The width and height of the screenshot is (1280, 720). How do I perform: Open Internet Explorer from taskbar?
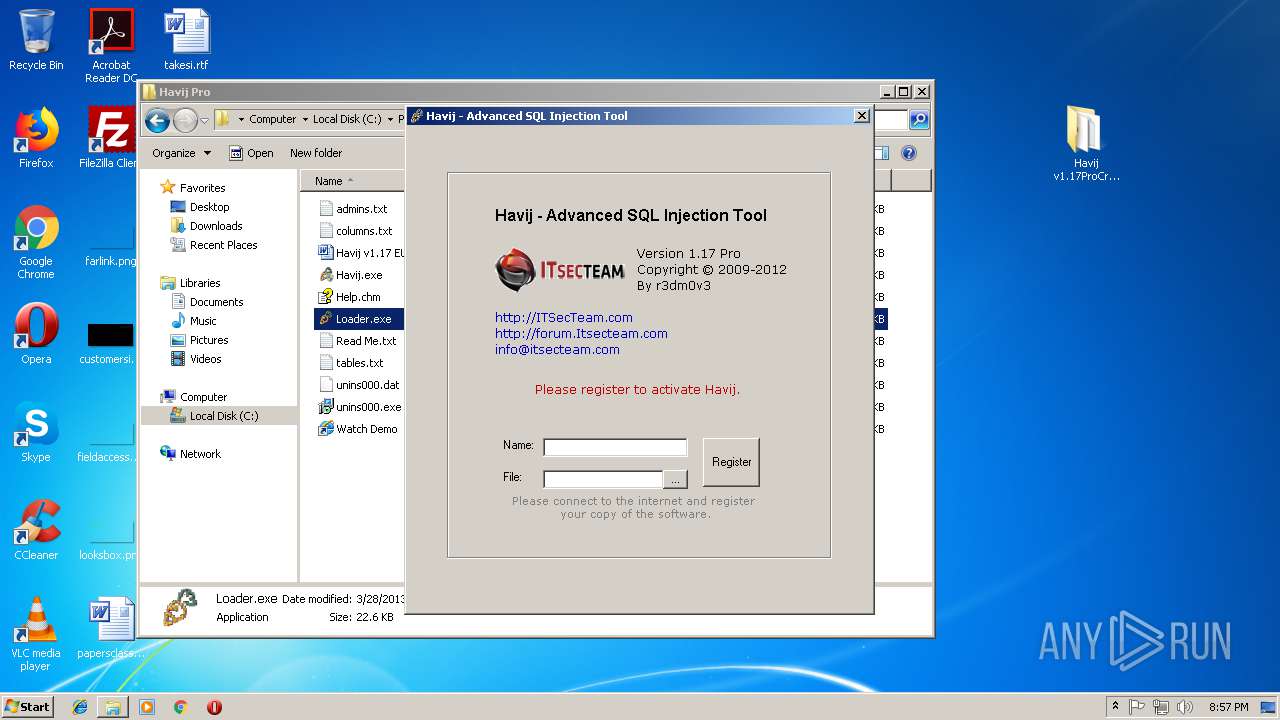(80, 707)
